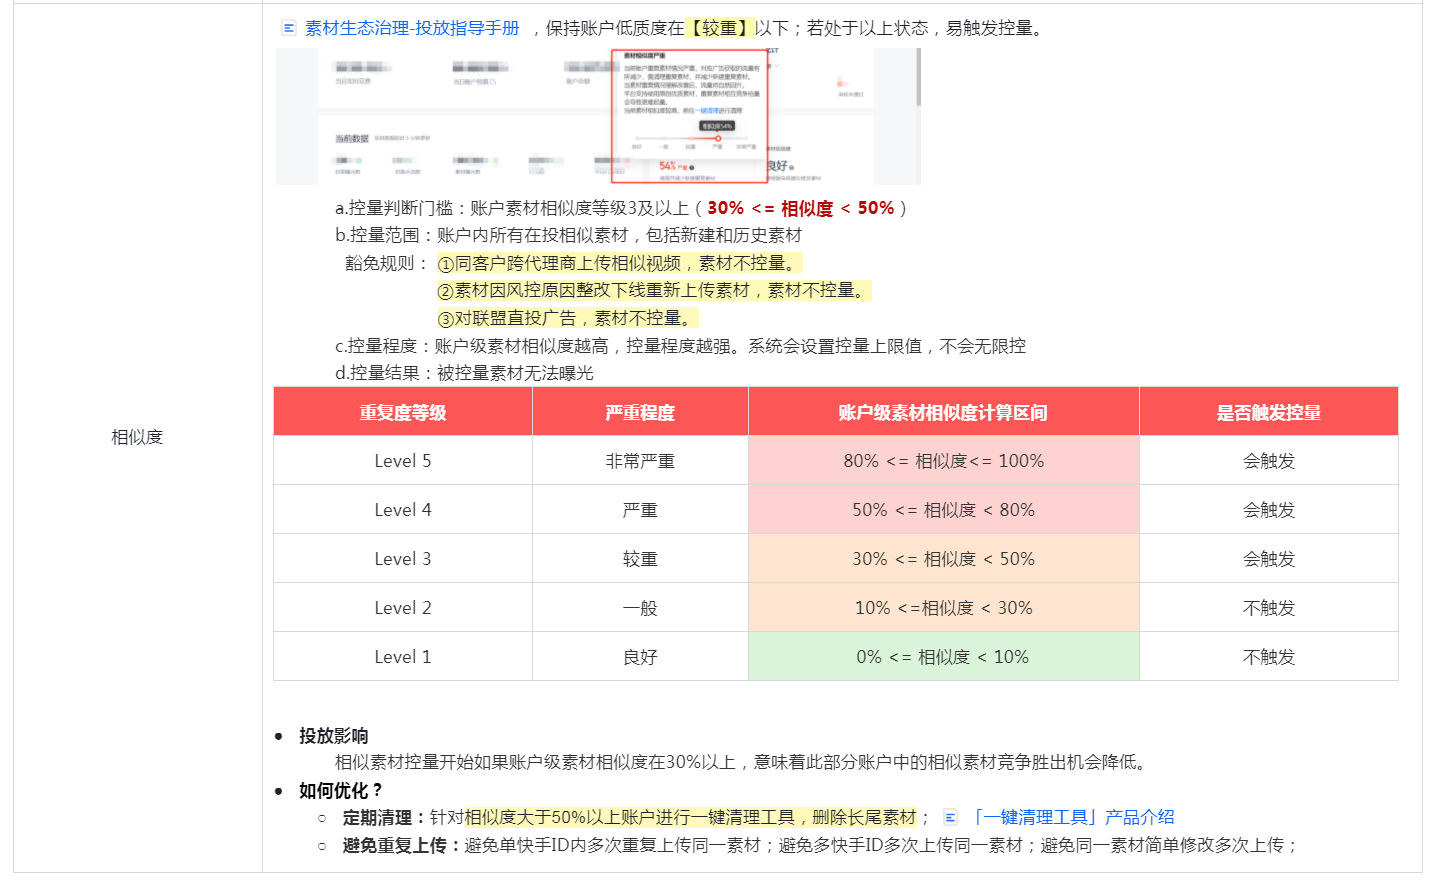This screenshot has height=888, width=1433.
Task: Click the 是否触发控量 table header
Action: coord(1268,411)
